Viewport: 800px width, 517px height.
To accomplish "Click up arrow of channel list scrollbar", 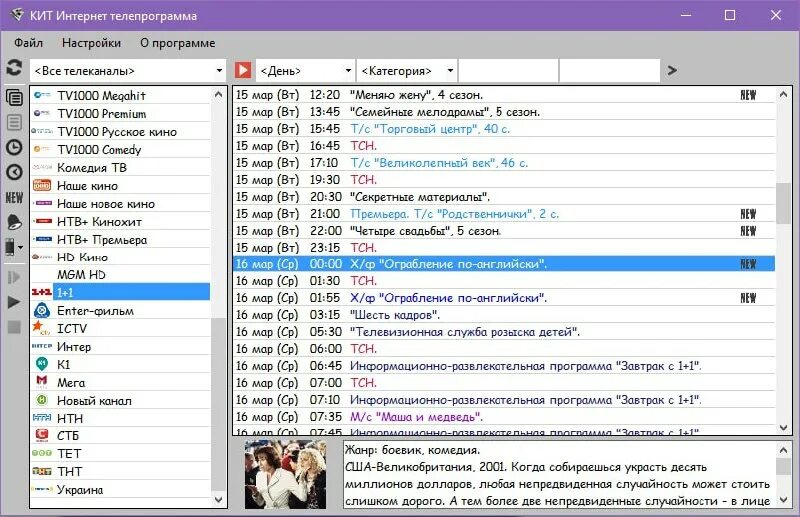I will click(x=218, y=94).
